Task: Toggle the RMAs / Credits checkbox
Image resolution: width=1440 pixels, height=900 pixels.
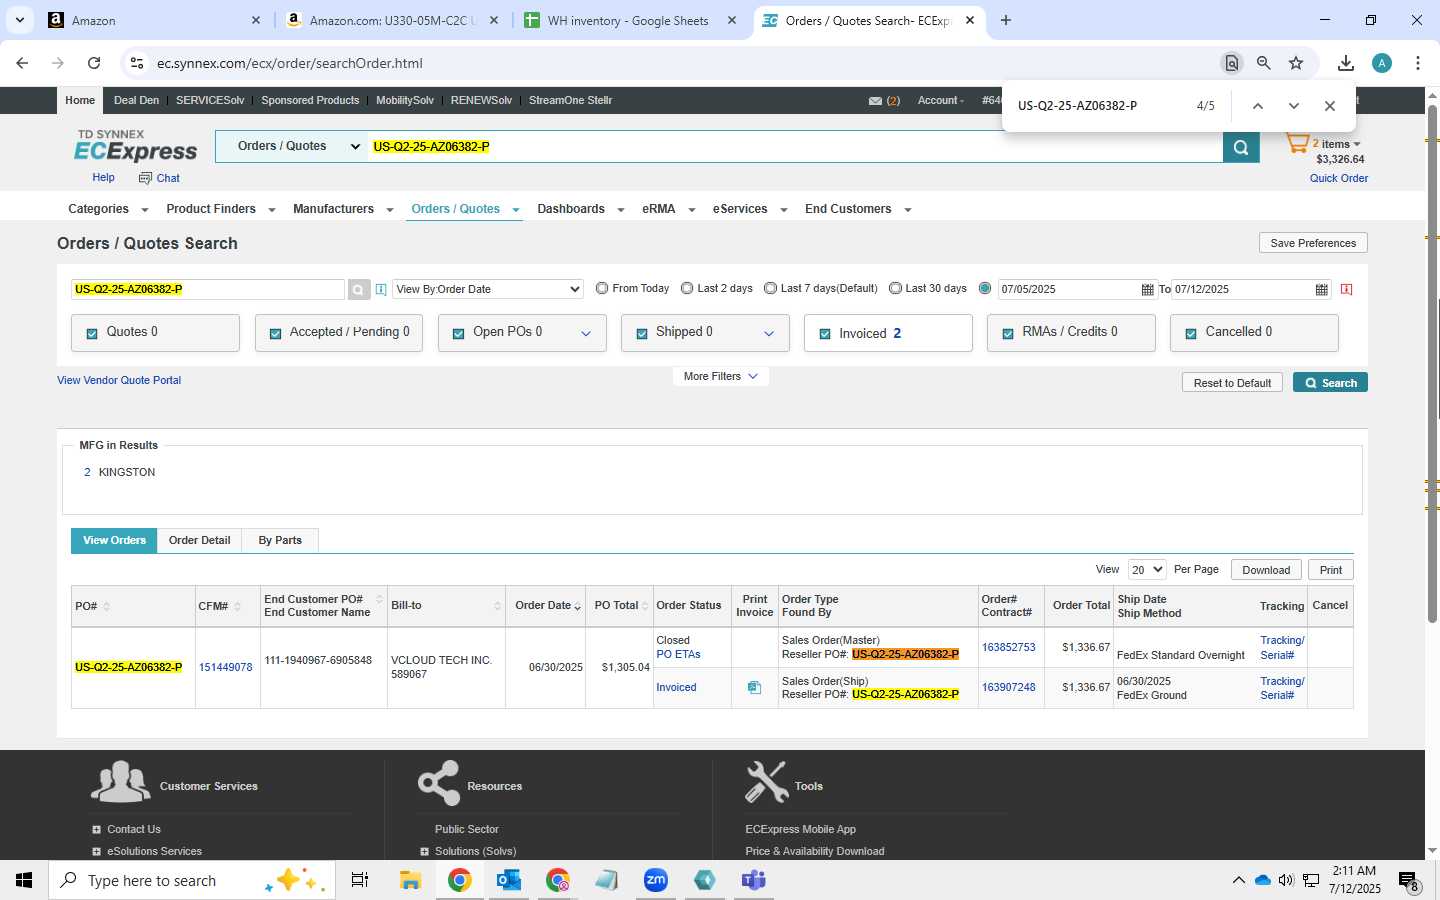Action: [x=1008, y=334]
